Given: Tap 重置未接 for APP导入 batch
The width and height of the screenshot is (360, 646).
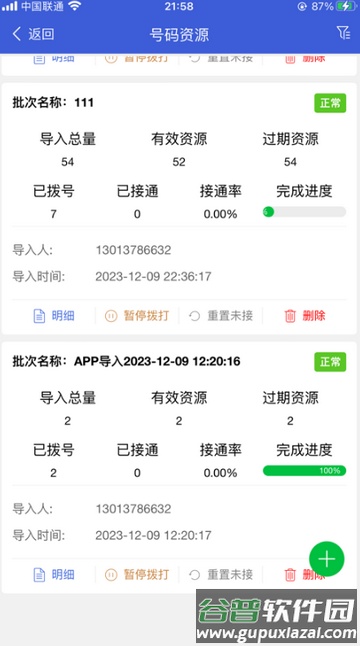Looking at the screenshot, I should point(221,574).
